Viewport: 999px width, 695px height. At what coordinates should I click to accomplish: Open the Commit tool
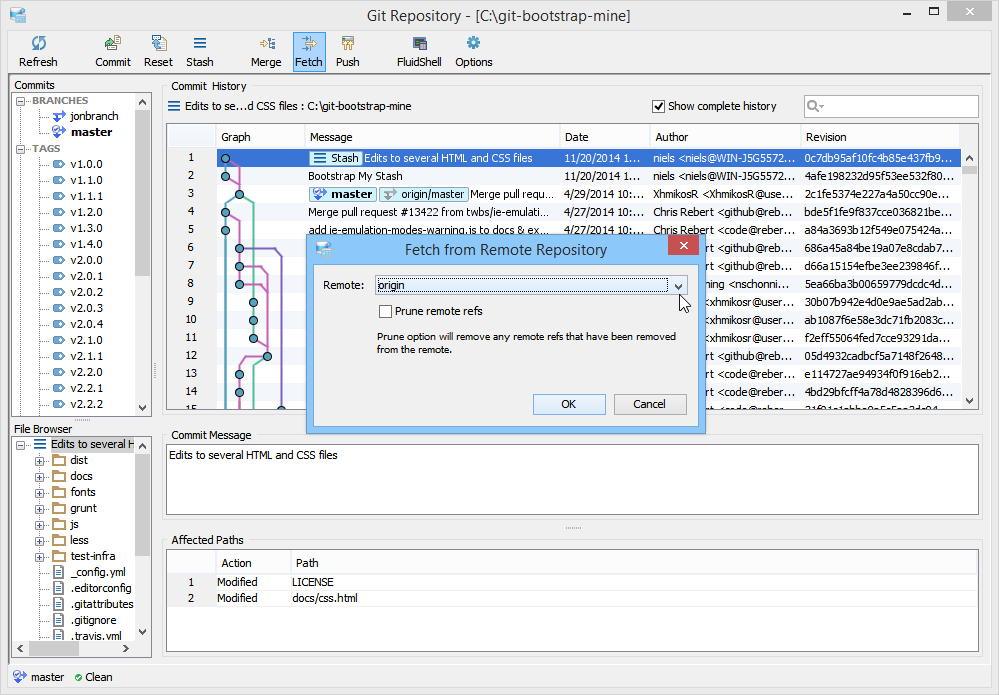tap(113, 52)
